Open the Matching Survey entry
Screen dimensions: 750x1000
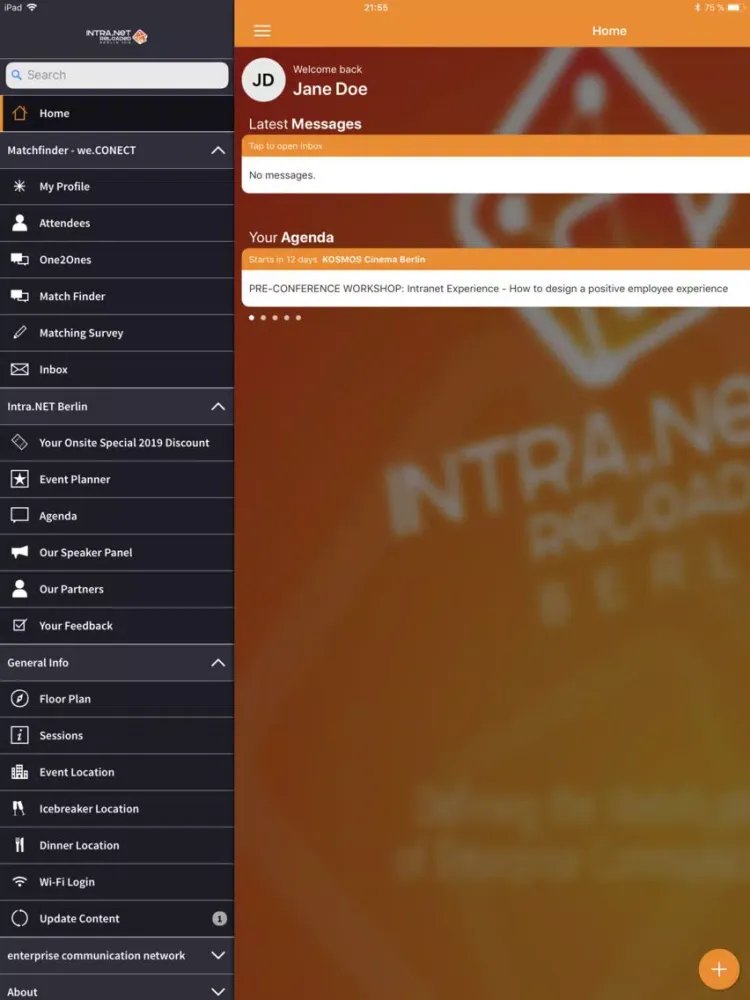(x=117, y=333)
